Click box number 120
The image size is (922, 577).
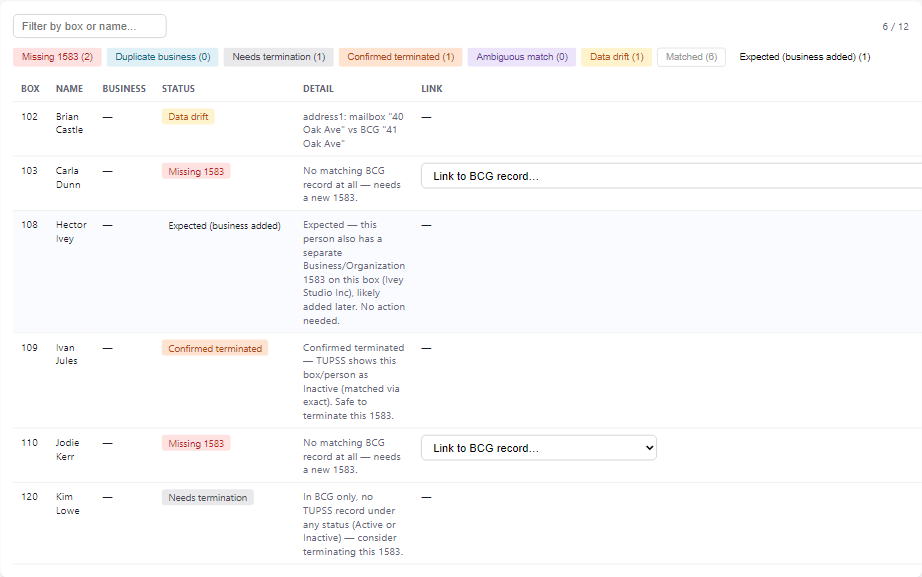29,497
